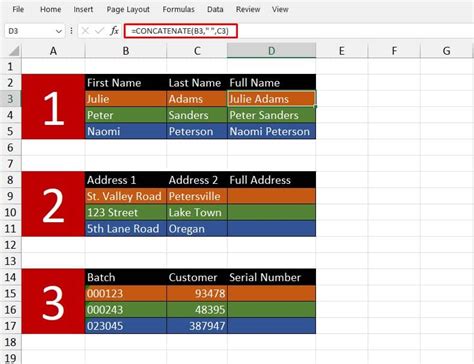Select the Page Layout tab
The image size is (474, 364).
(x=128, y=9)
